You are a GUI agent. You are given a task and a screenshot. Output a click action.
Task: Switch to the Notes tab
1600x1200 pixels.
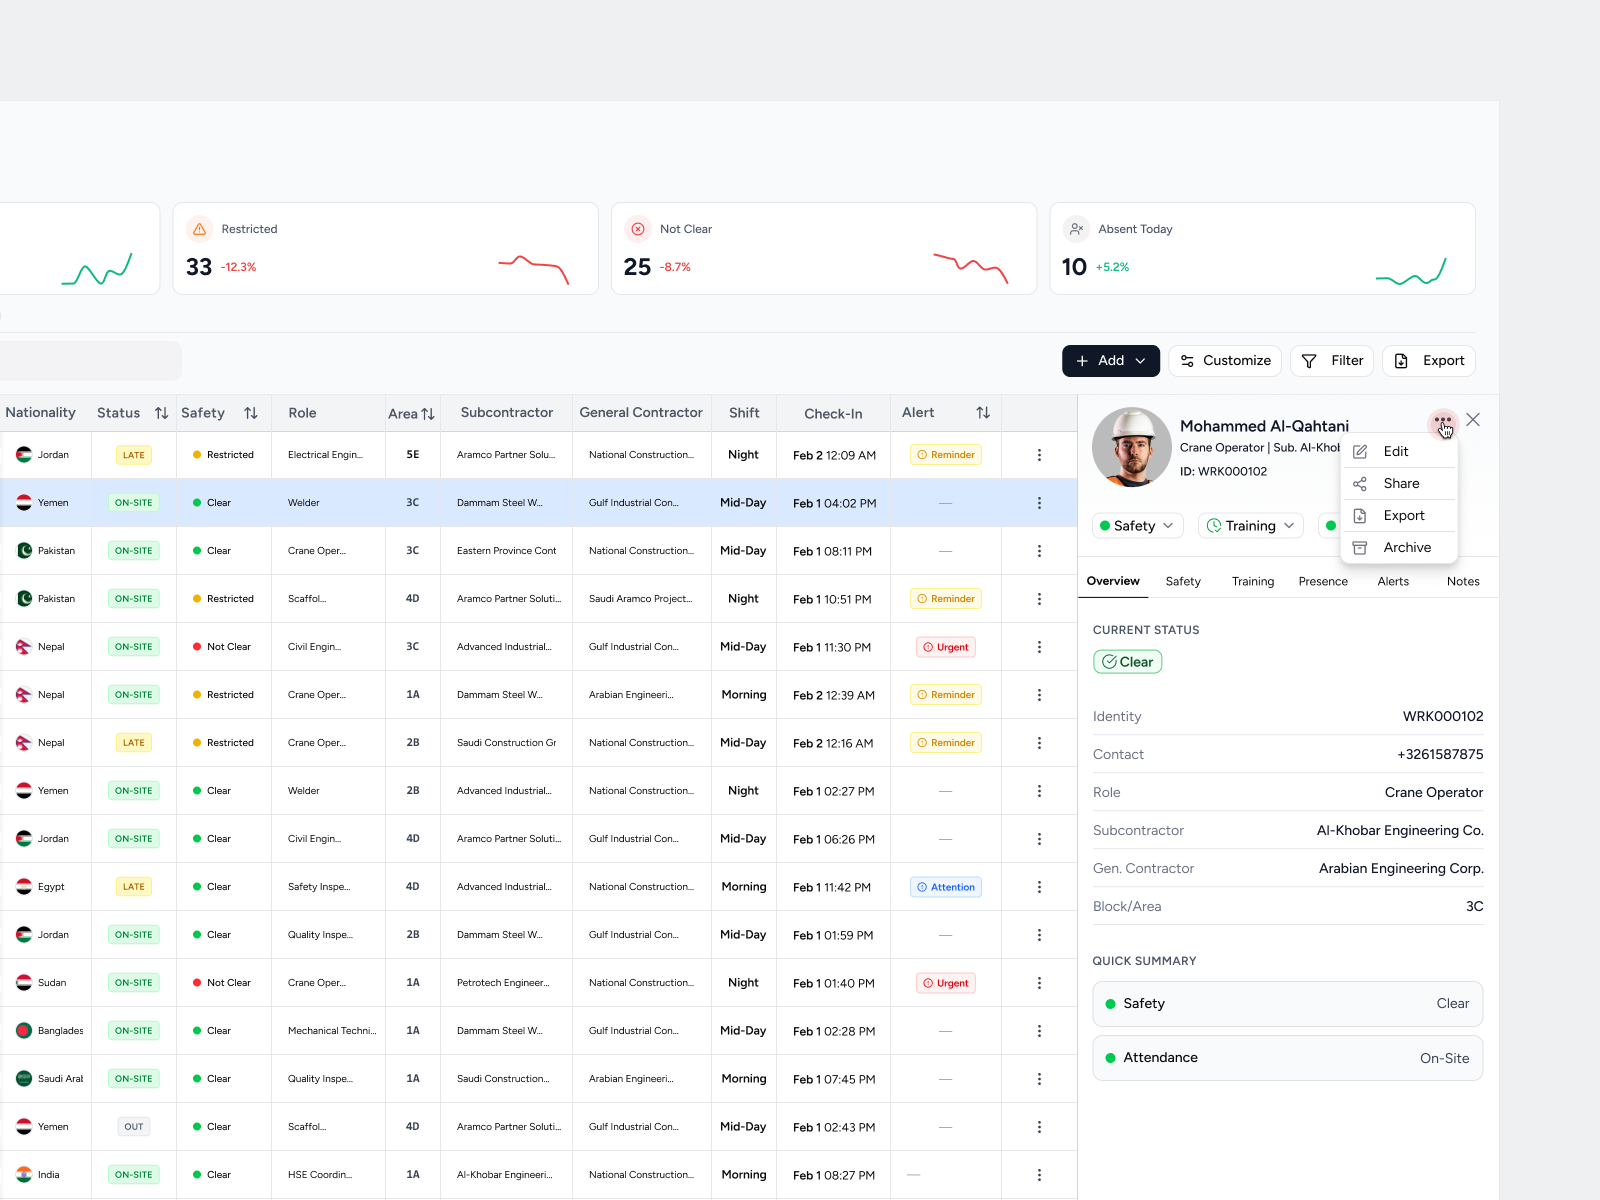(x=1462, y=581)
